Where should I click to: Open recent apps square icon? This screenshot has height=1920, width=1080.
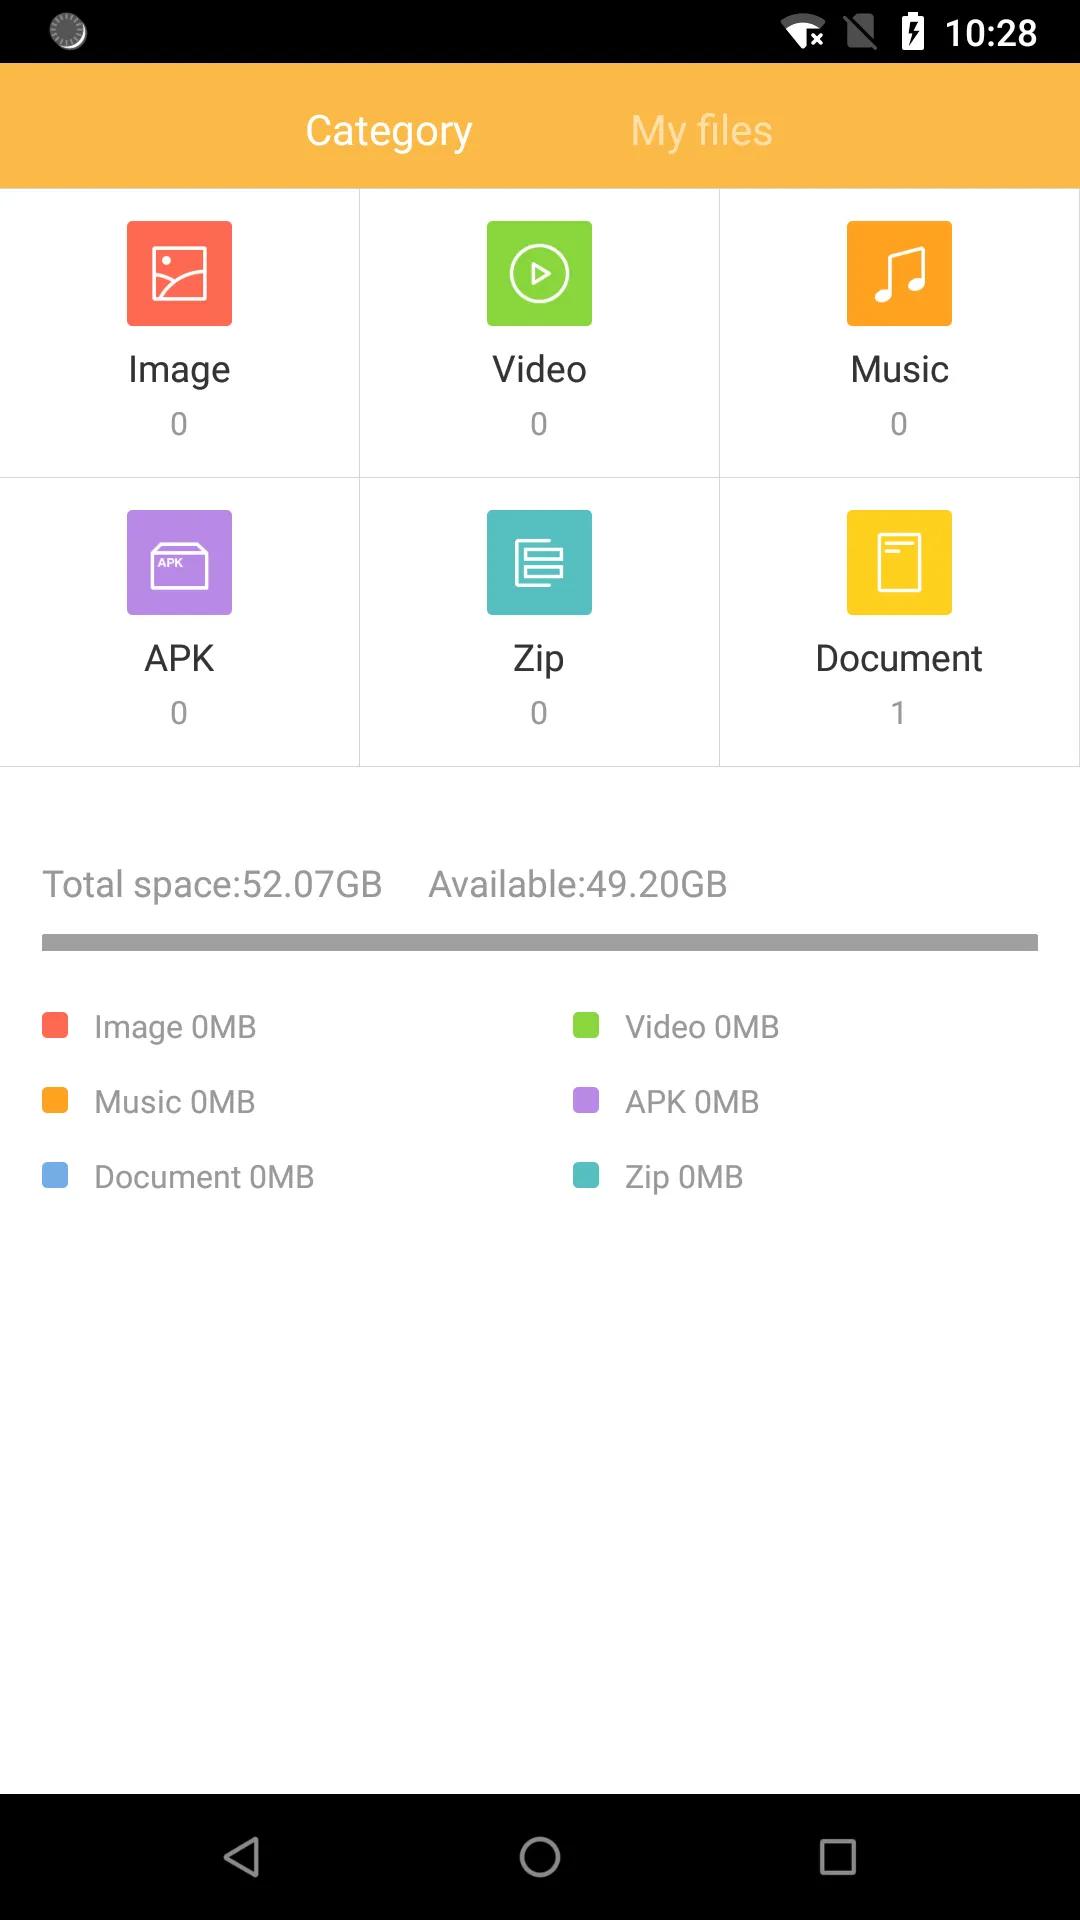coord(837,1857)
